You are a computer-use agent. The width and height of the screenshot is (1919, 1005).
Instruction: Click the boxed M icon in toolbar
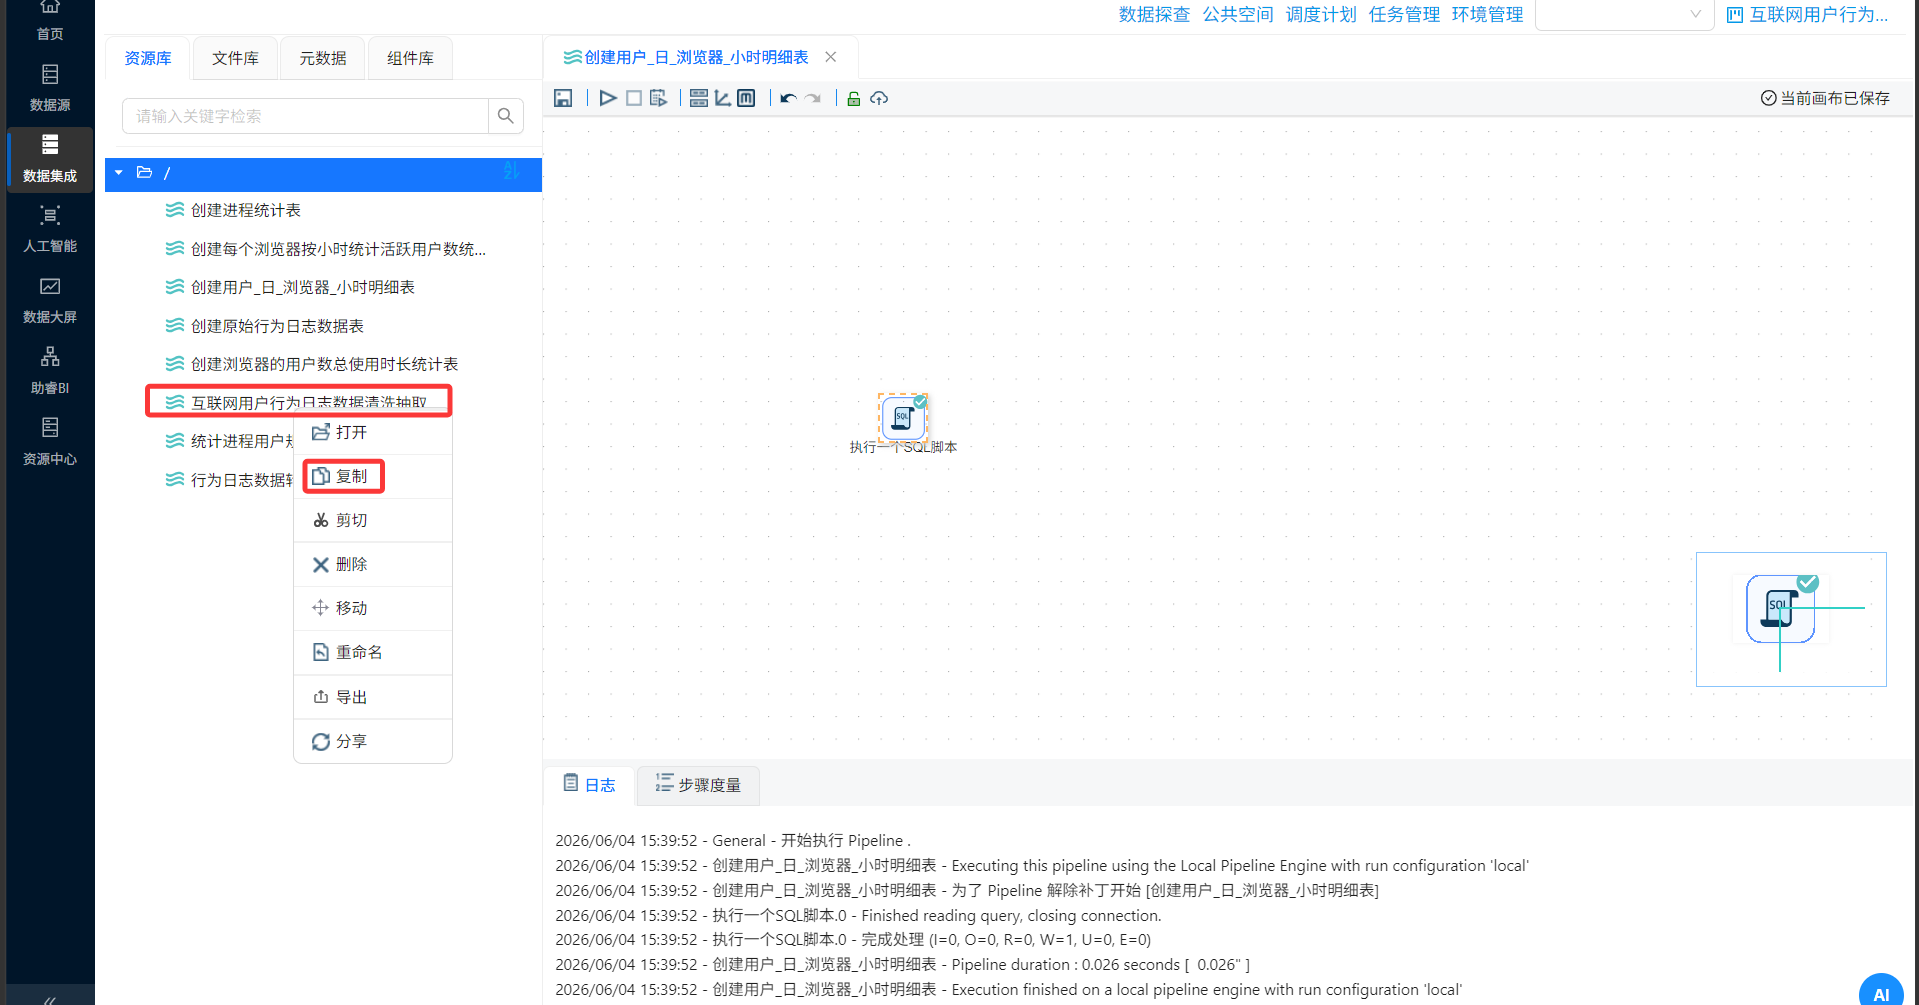point(746,98)
